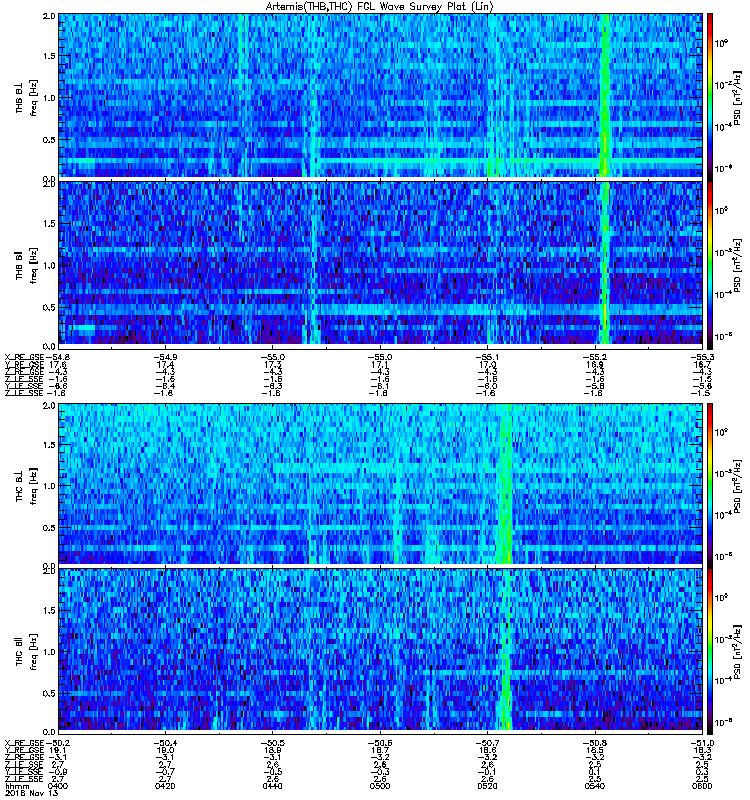
Task: Click the PSD [nT²/Hz] label beside THC B∥ color bar
Action: pyautogui.click(x=738, y=652)
